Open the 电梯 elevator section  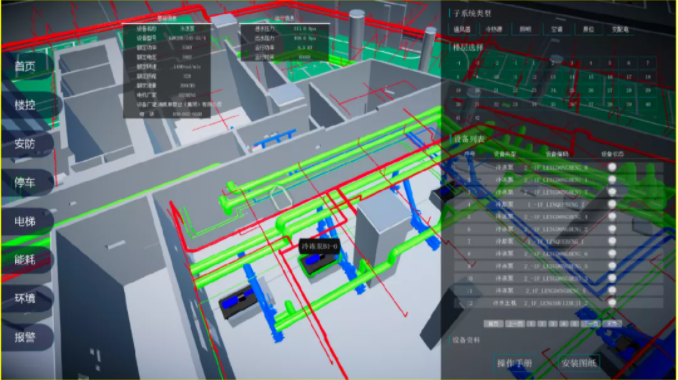(26, 221)
